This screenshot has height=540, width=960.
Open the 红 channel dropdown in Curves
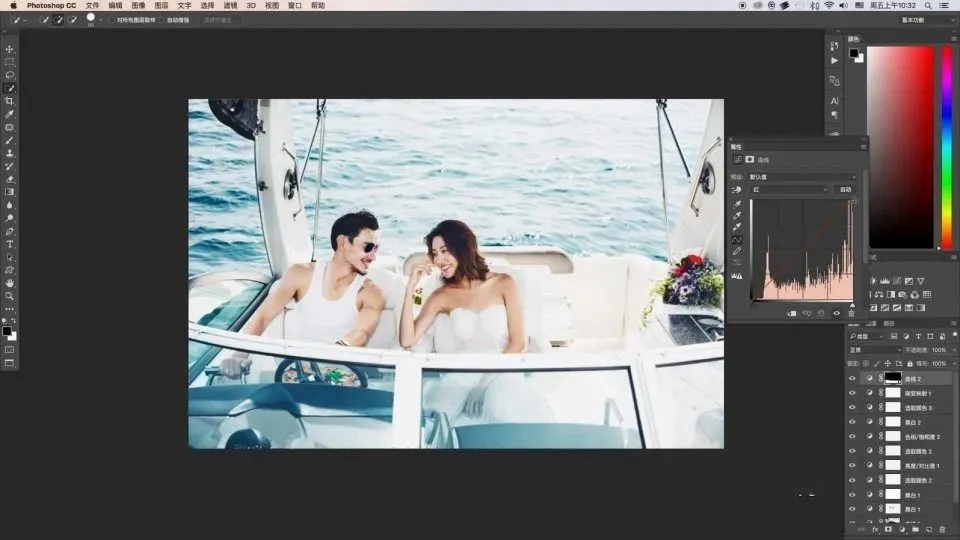790,189
